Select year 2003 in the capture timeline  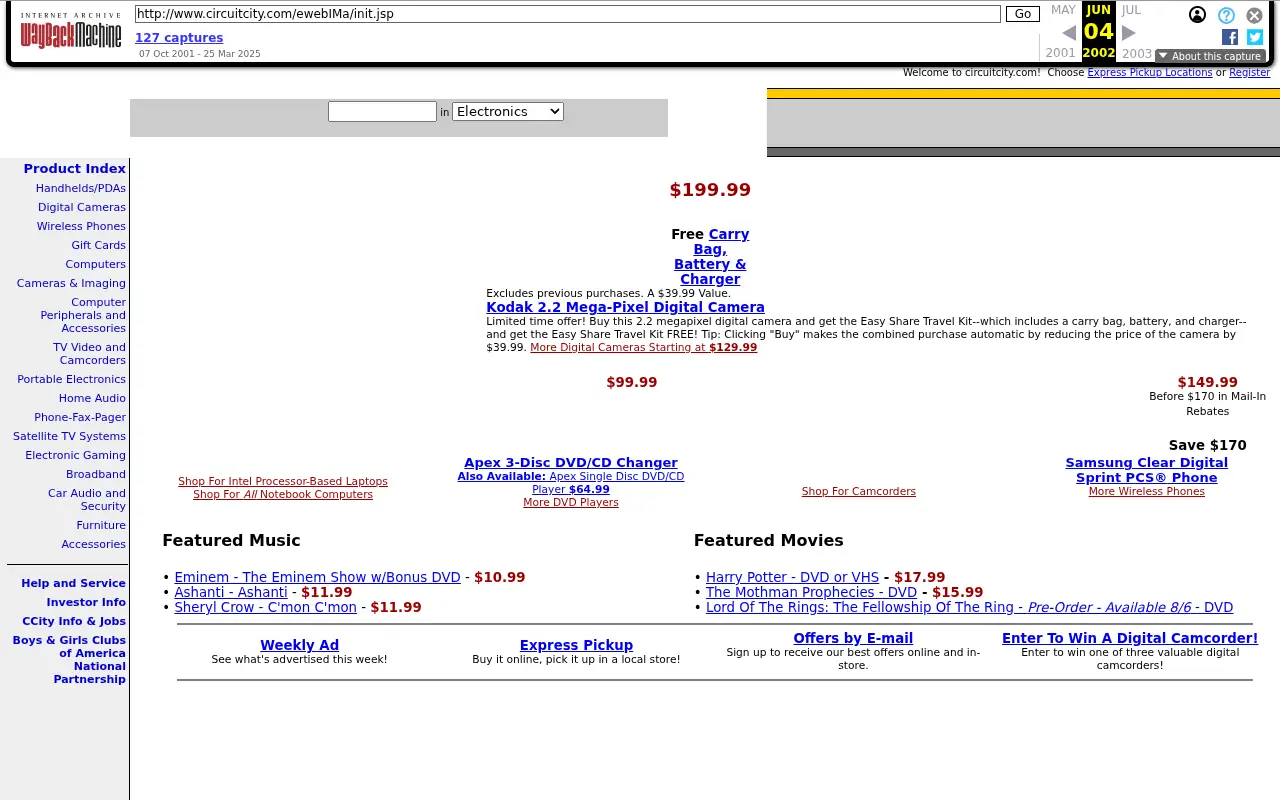point(1137,54)
